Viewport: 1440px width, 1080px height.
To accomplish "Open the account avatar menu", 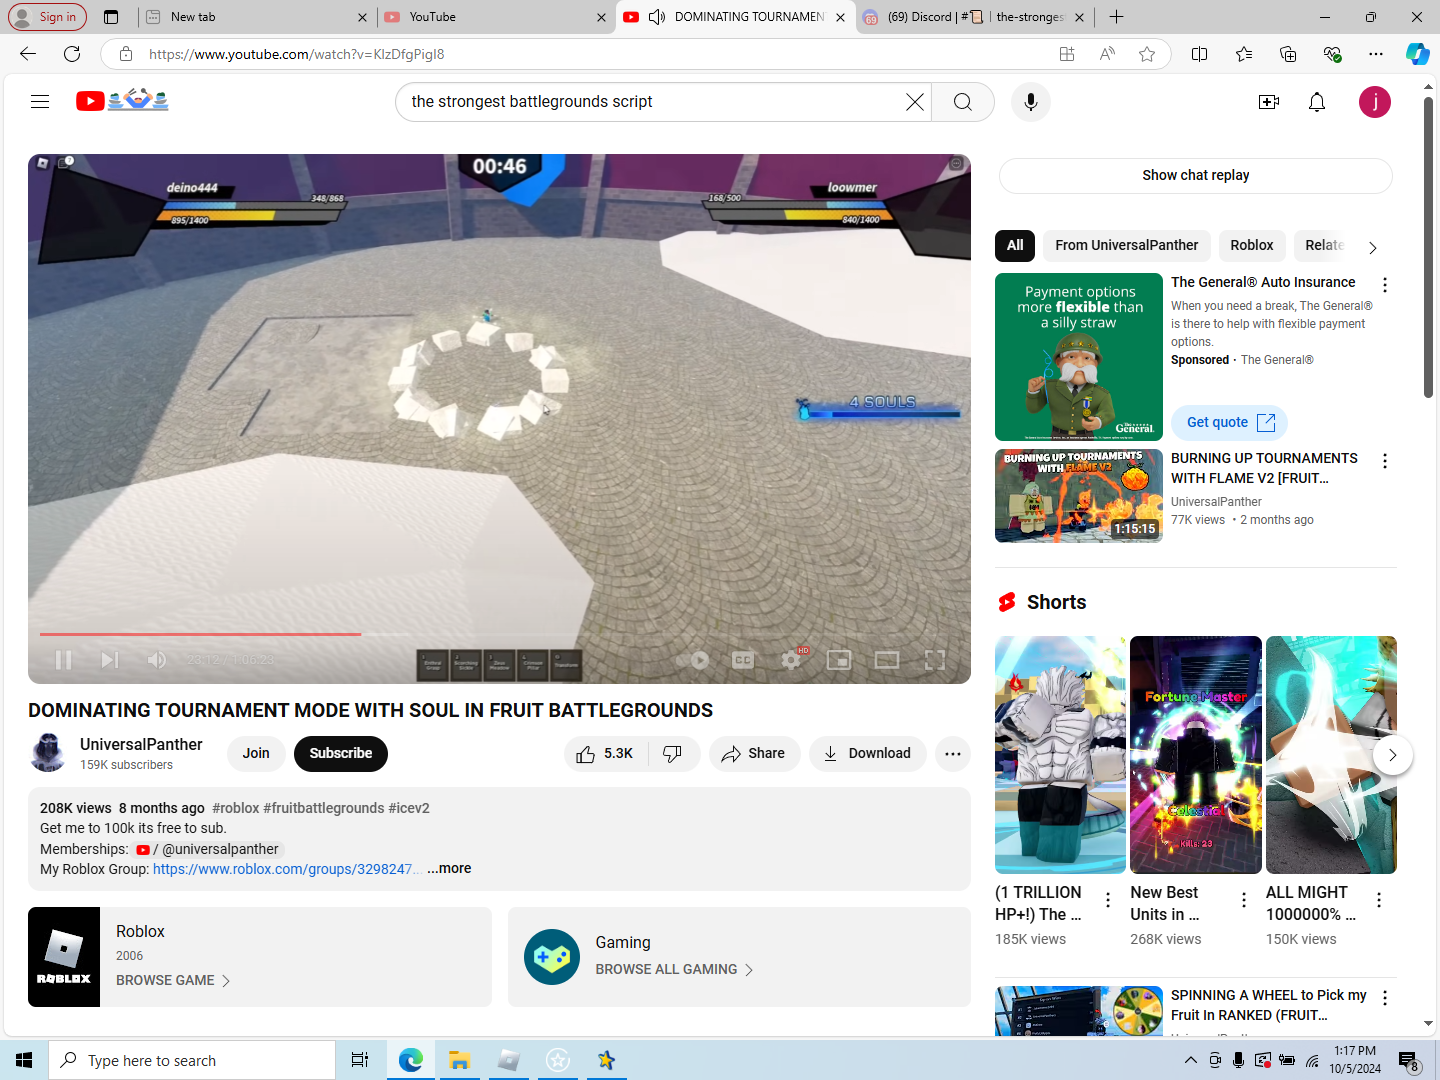I will 1374,102.
